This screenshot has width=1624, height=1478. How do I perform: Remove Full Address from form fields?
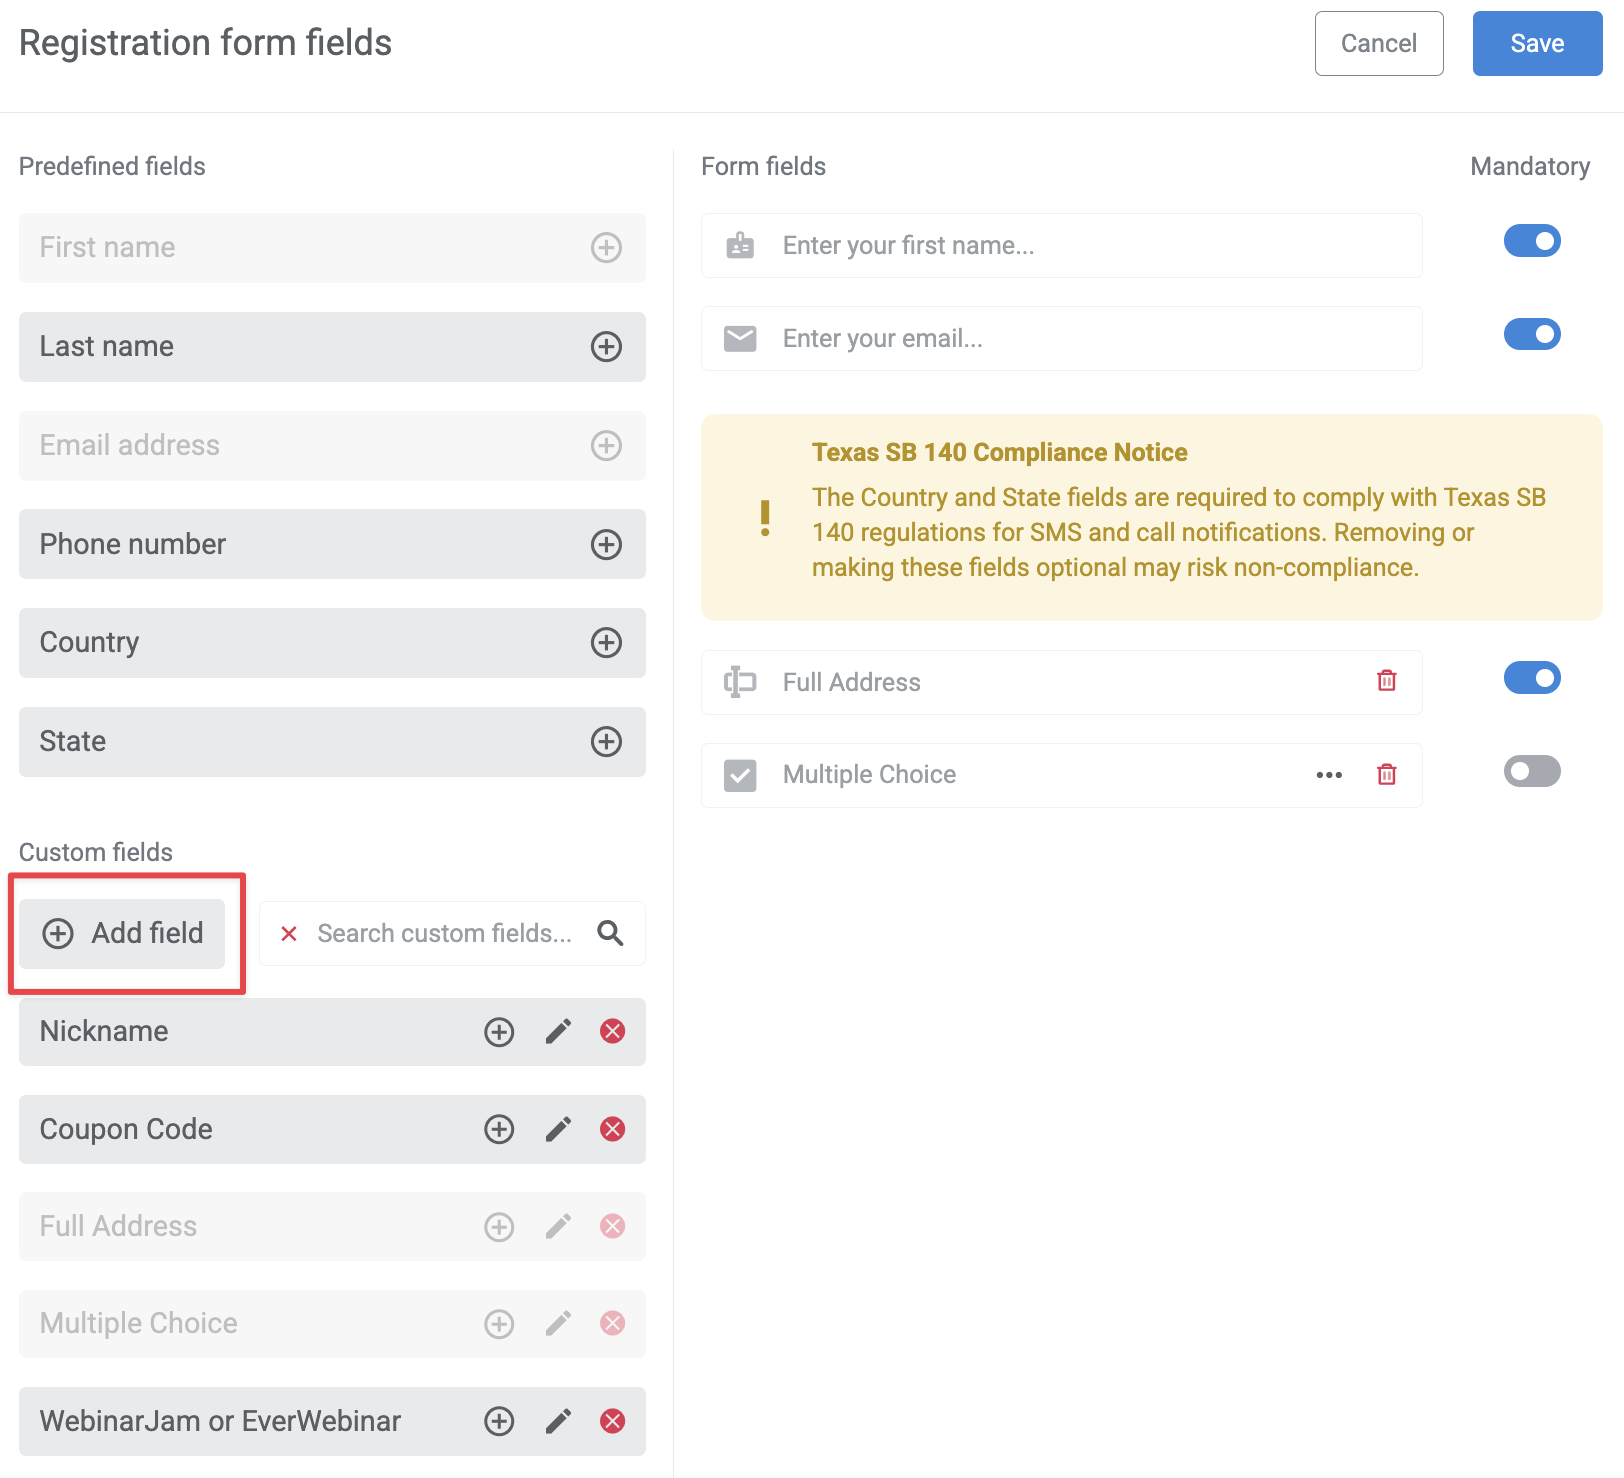click(1386, 681)
